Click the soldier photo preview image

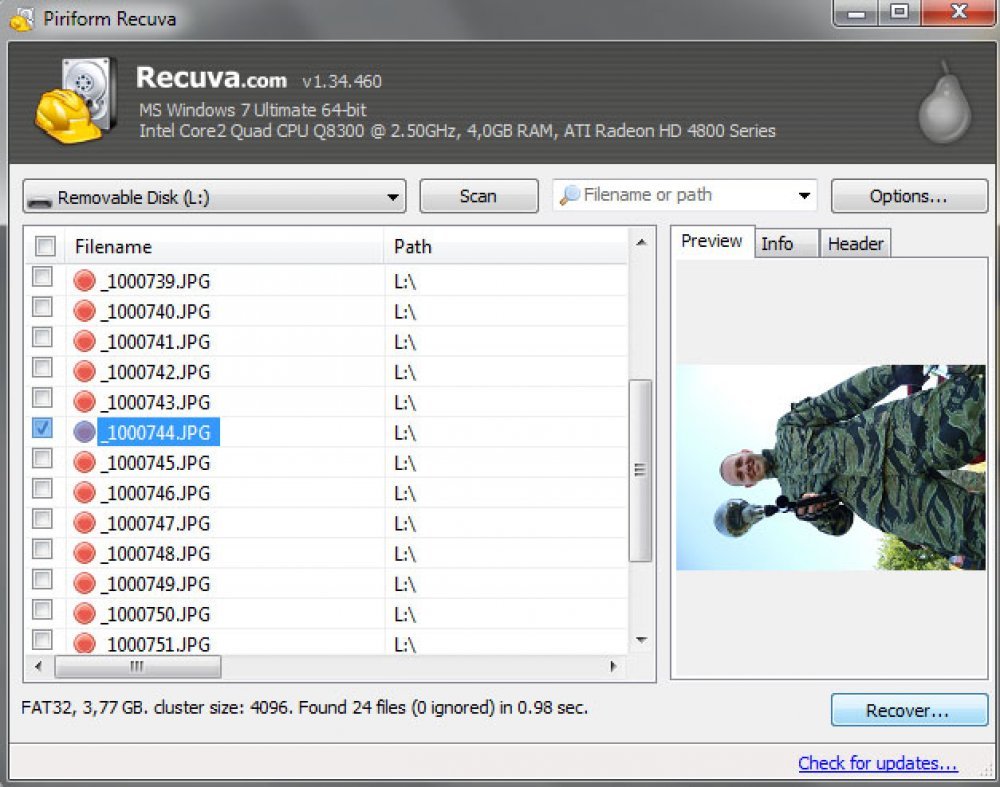coord(831,467)
